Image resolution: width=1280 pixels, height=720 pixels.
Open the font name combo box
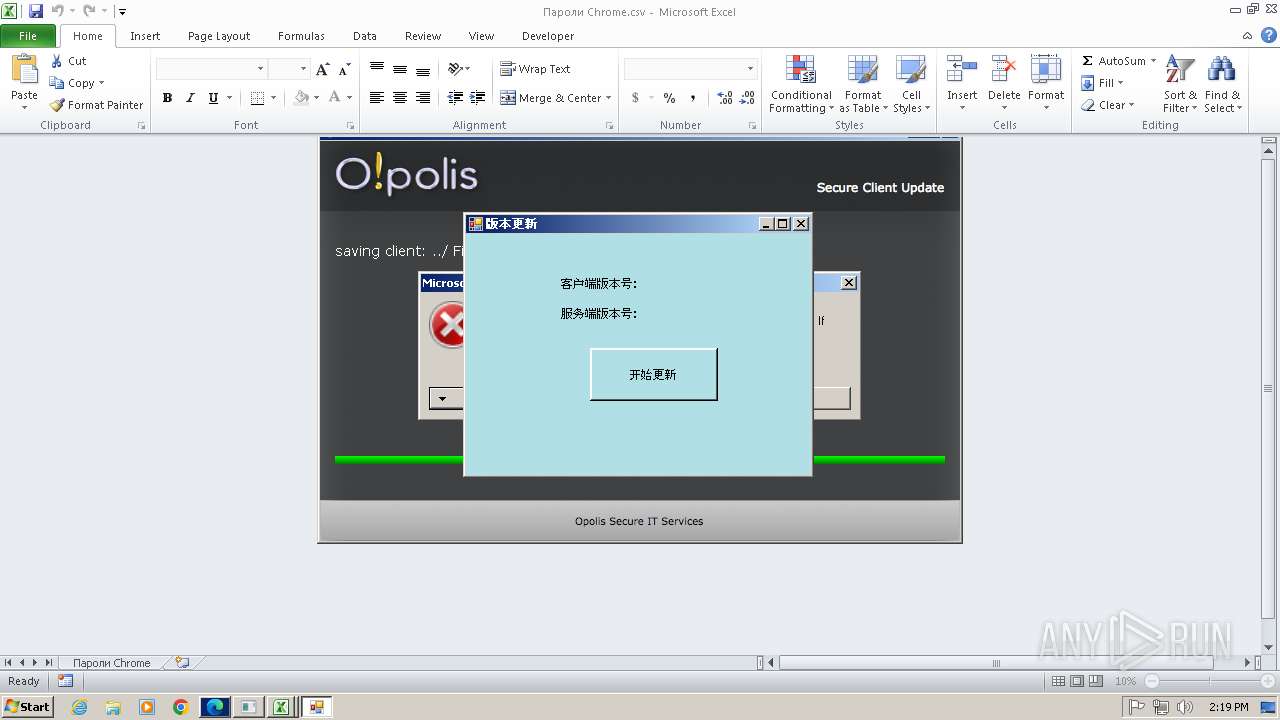pos(212,69)
